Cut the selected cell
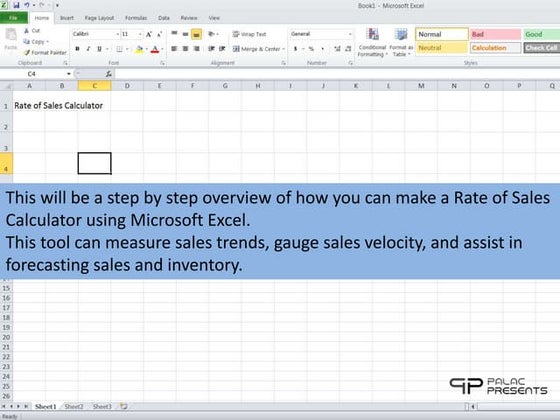The image size is (560, 420). [32, 31]
